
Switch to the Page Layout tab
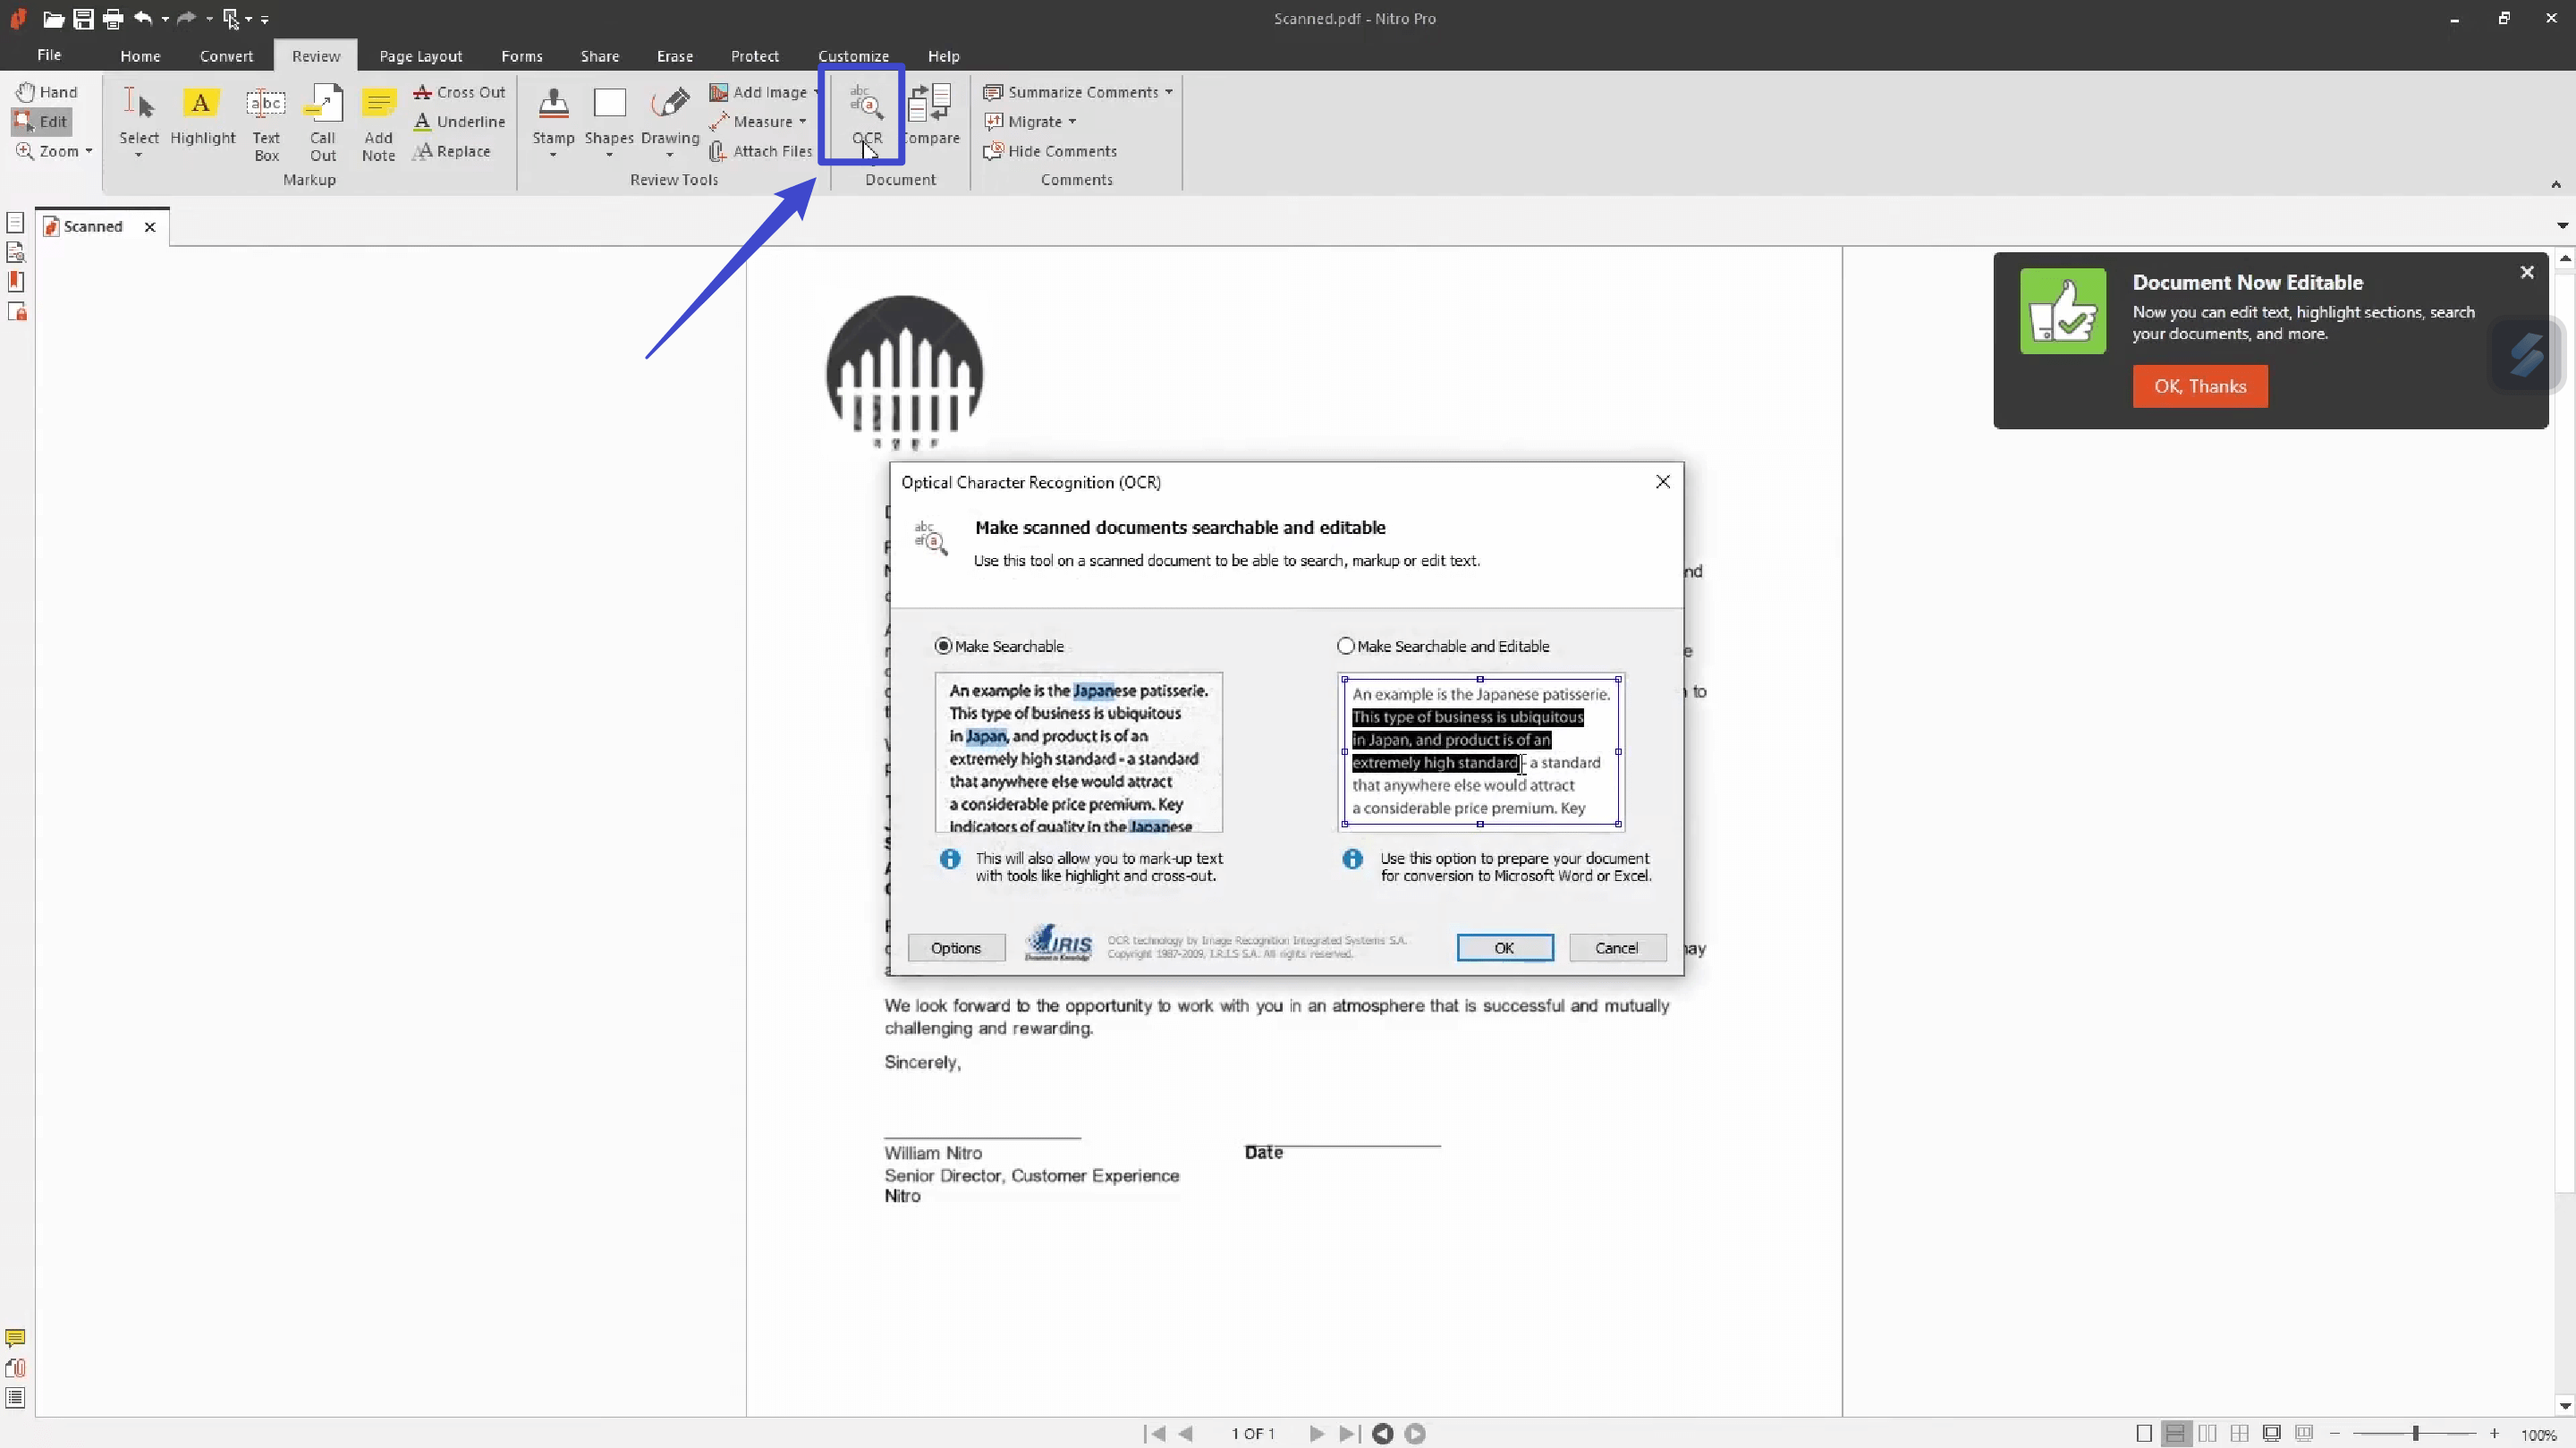click(420, 56)
